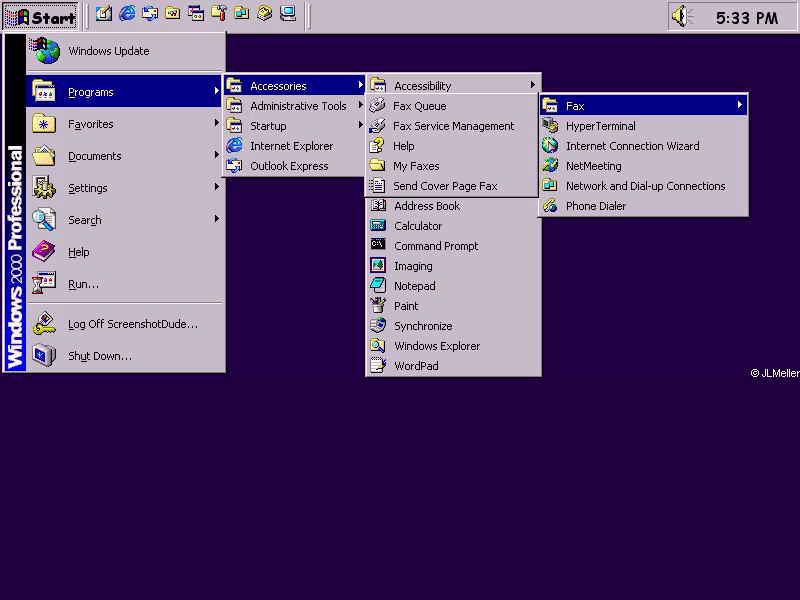Open Internet Explorer in Programs menu

[x=294, y=146]
